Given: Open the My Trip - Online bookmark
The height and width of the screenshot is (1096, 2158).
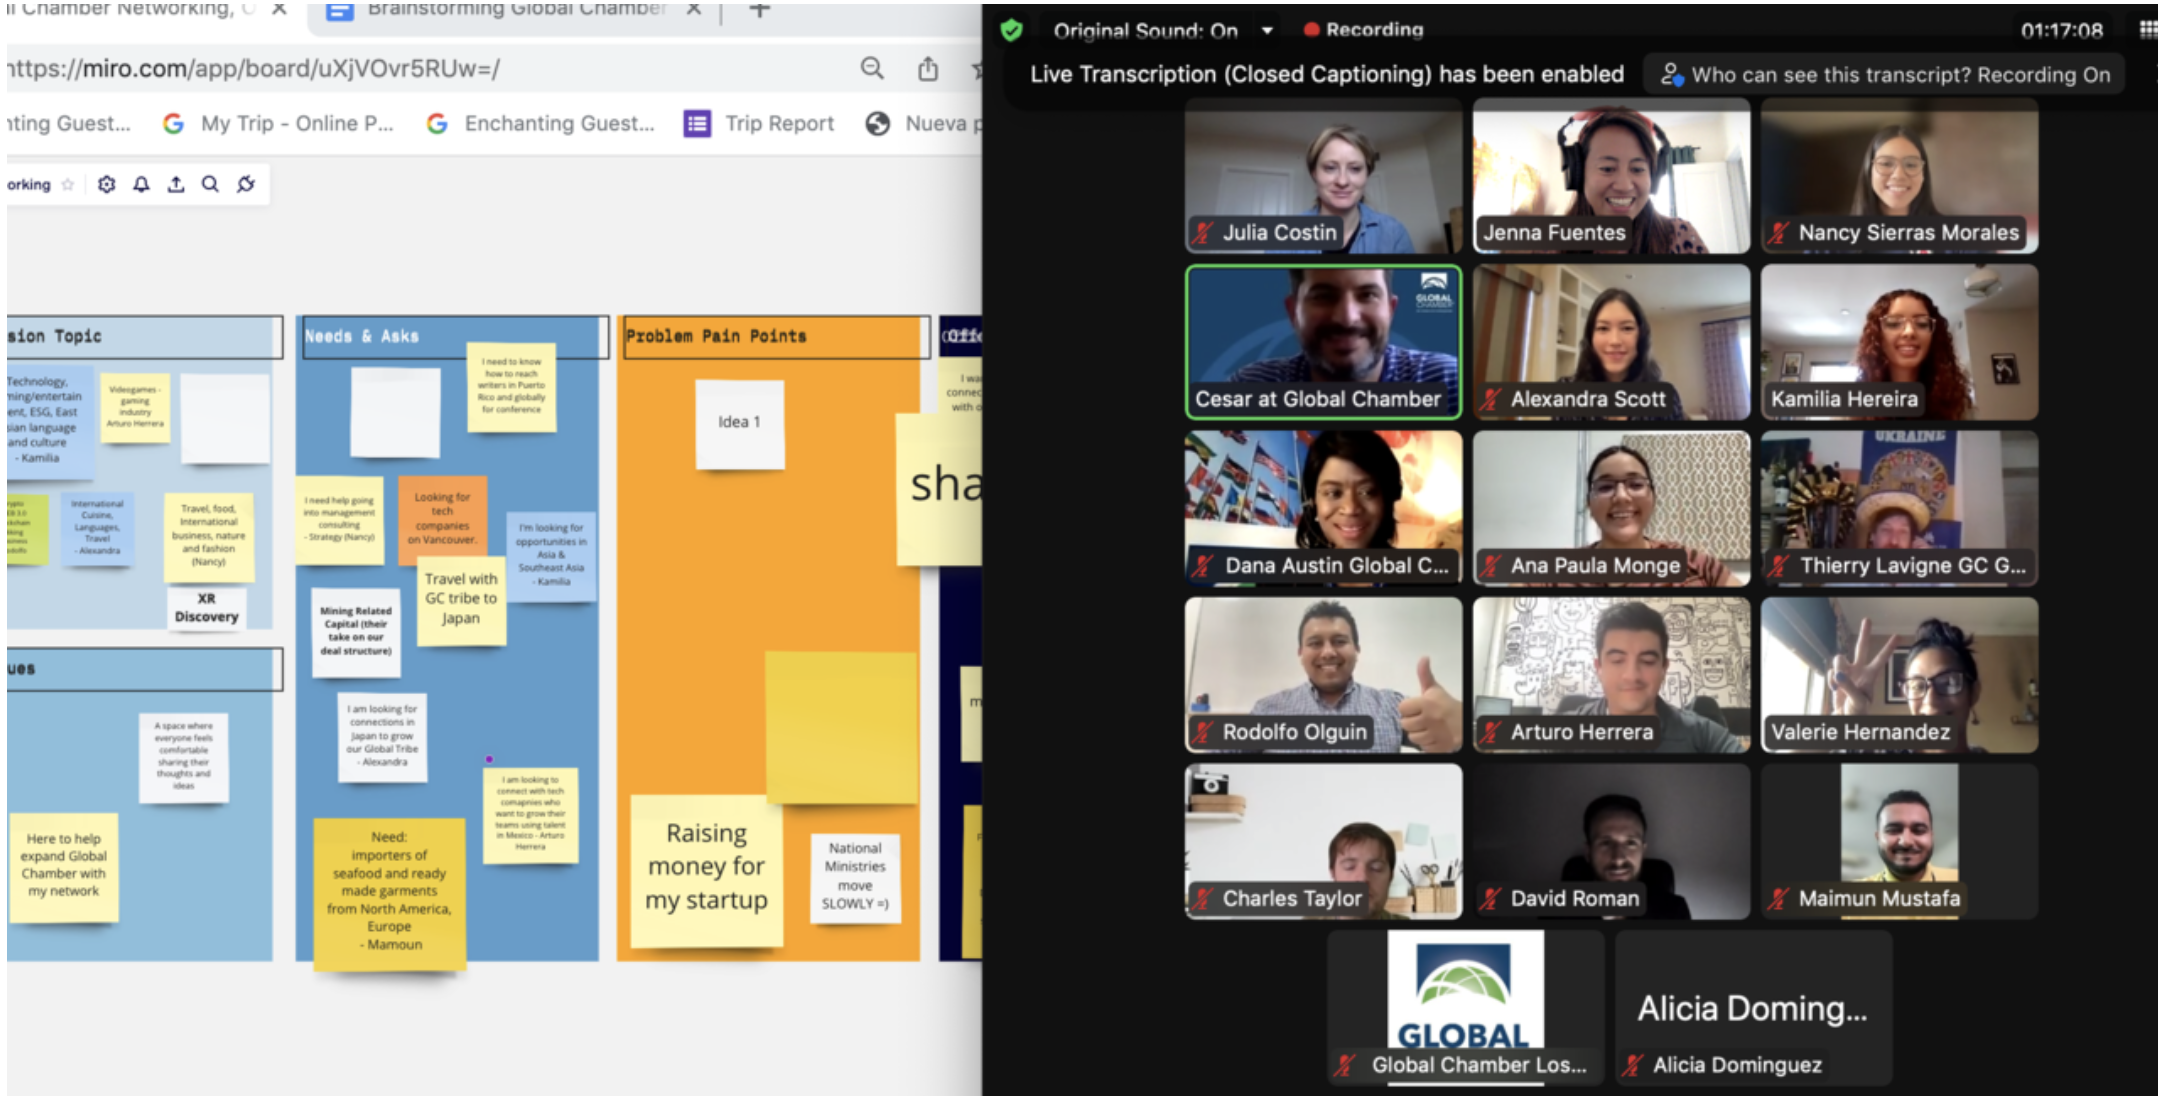Looking at the screenshot, I should (279, 123).
